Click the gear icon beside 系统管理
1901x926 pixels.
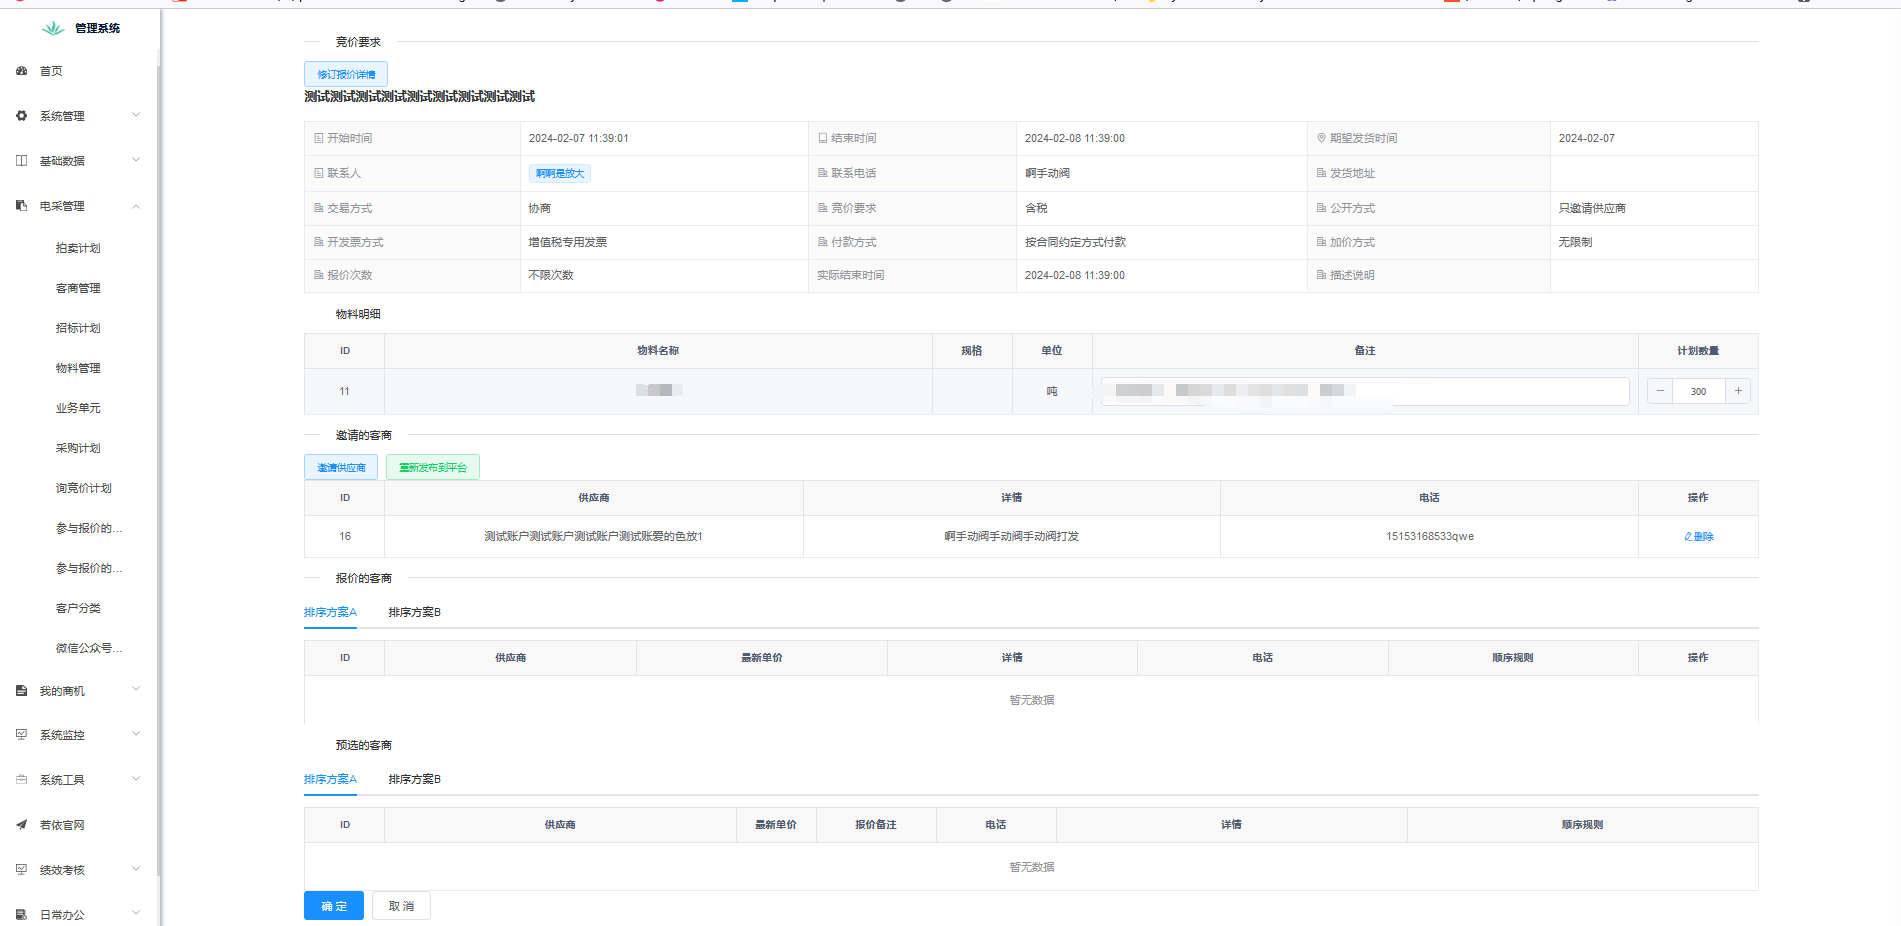[21, 116]
